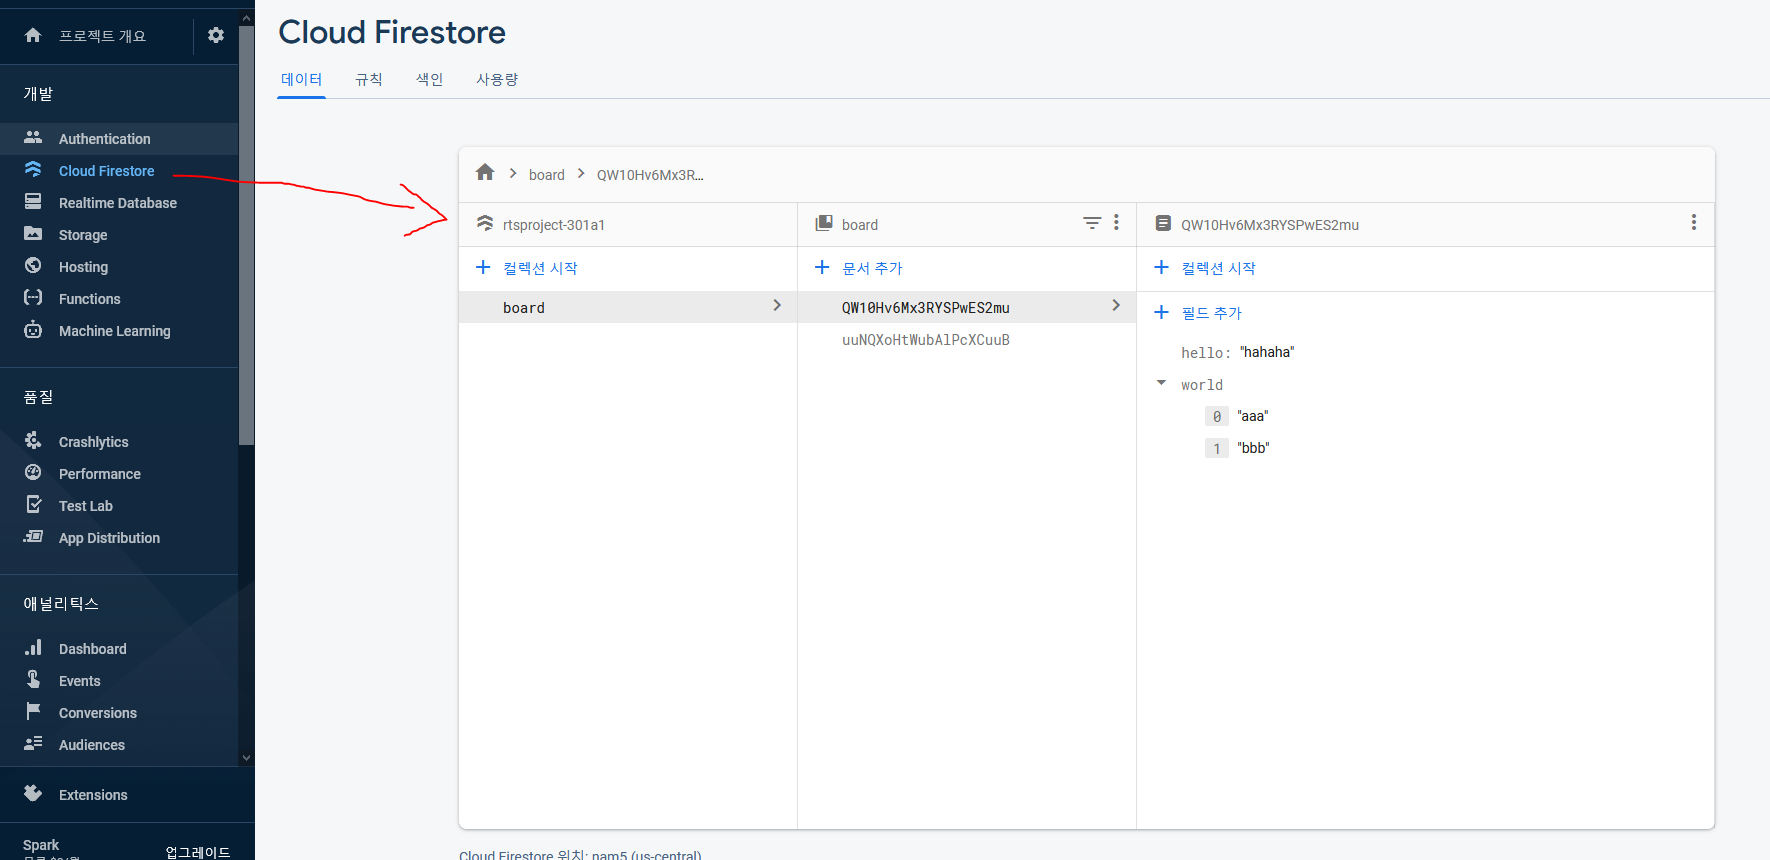Click the Authentication people icon
The height and width of the screenshot is (860, 1770).
[x=33, y=138]
